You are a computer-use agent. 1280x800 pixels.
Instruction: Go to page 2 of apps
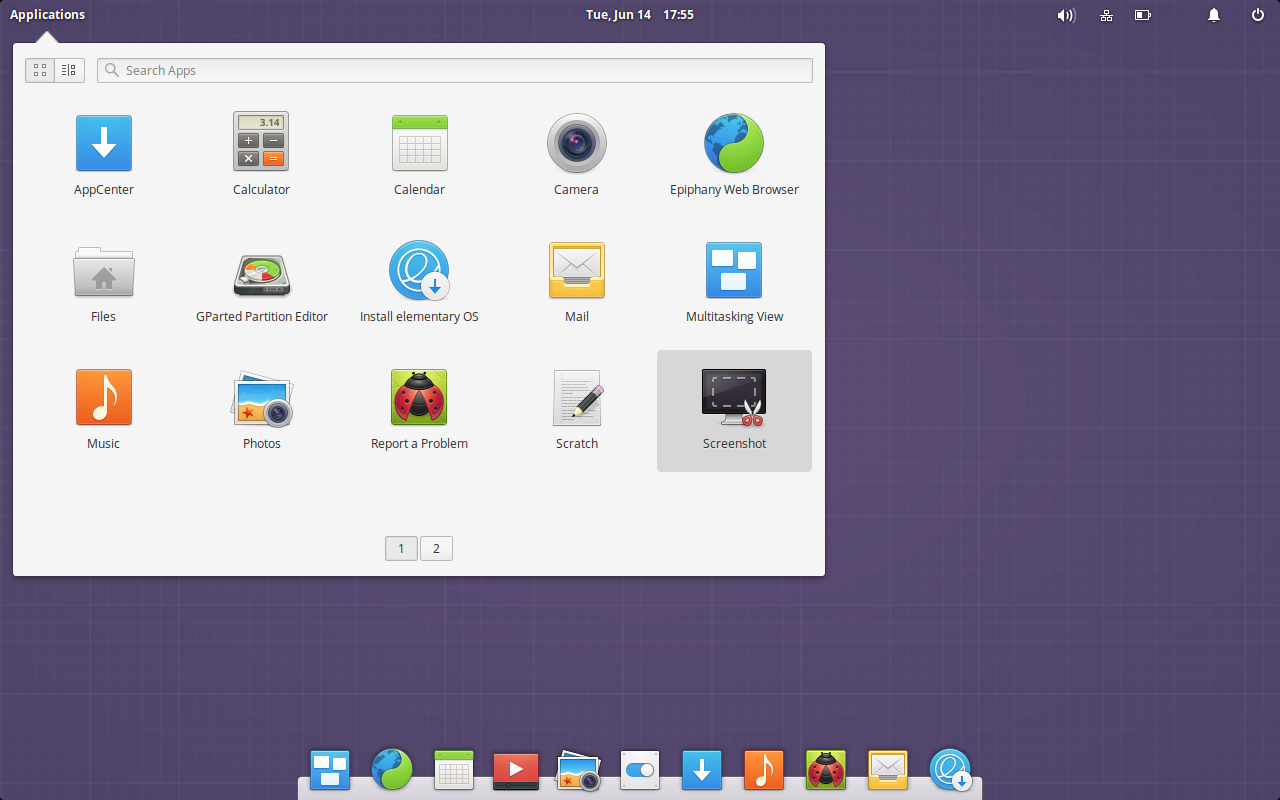coord(436,548)
